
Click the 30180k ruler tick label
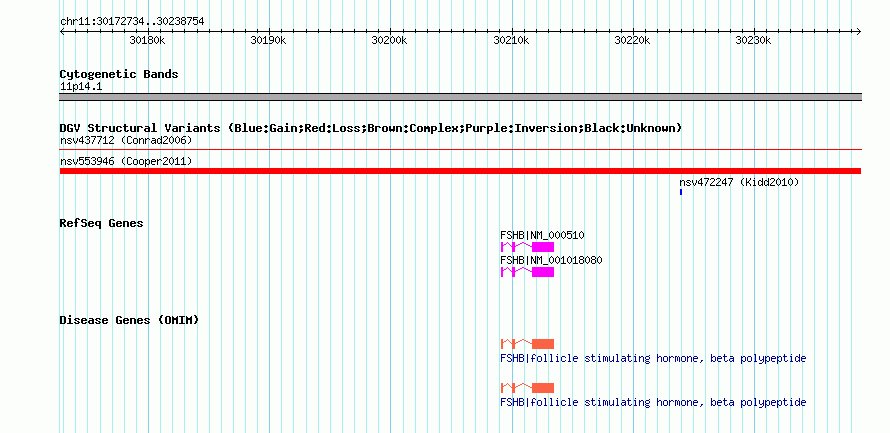coord(148,40)
